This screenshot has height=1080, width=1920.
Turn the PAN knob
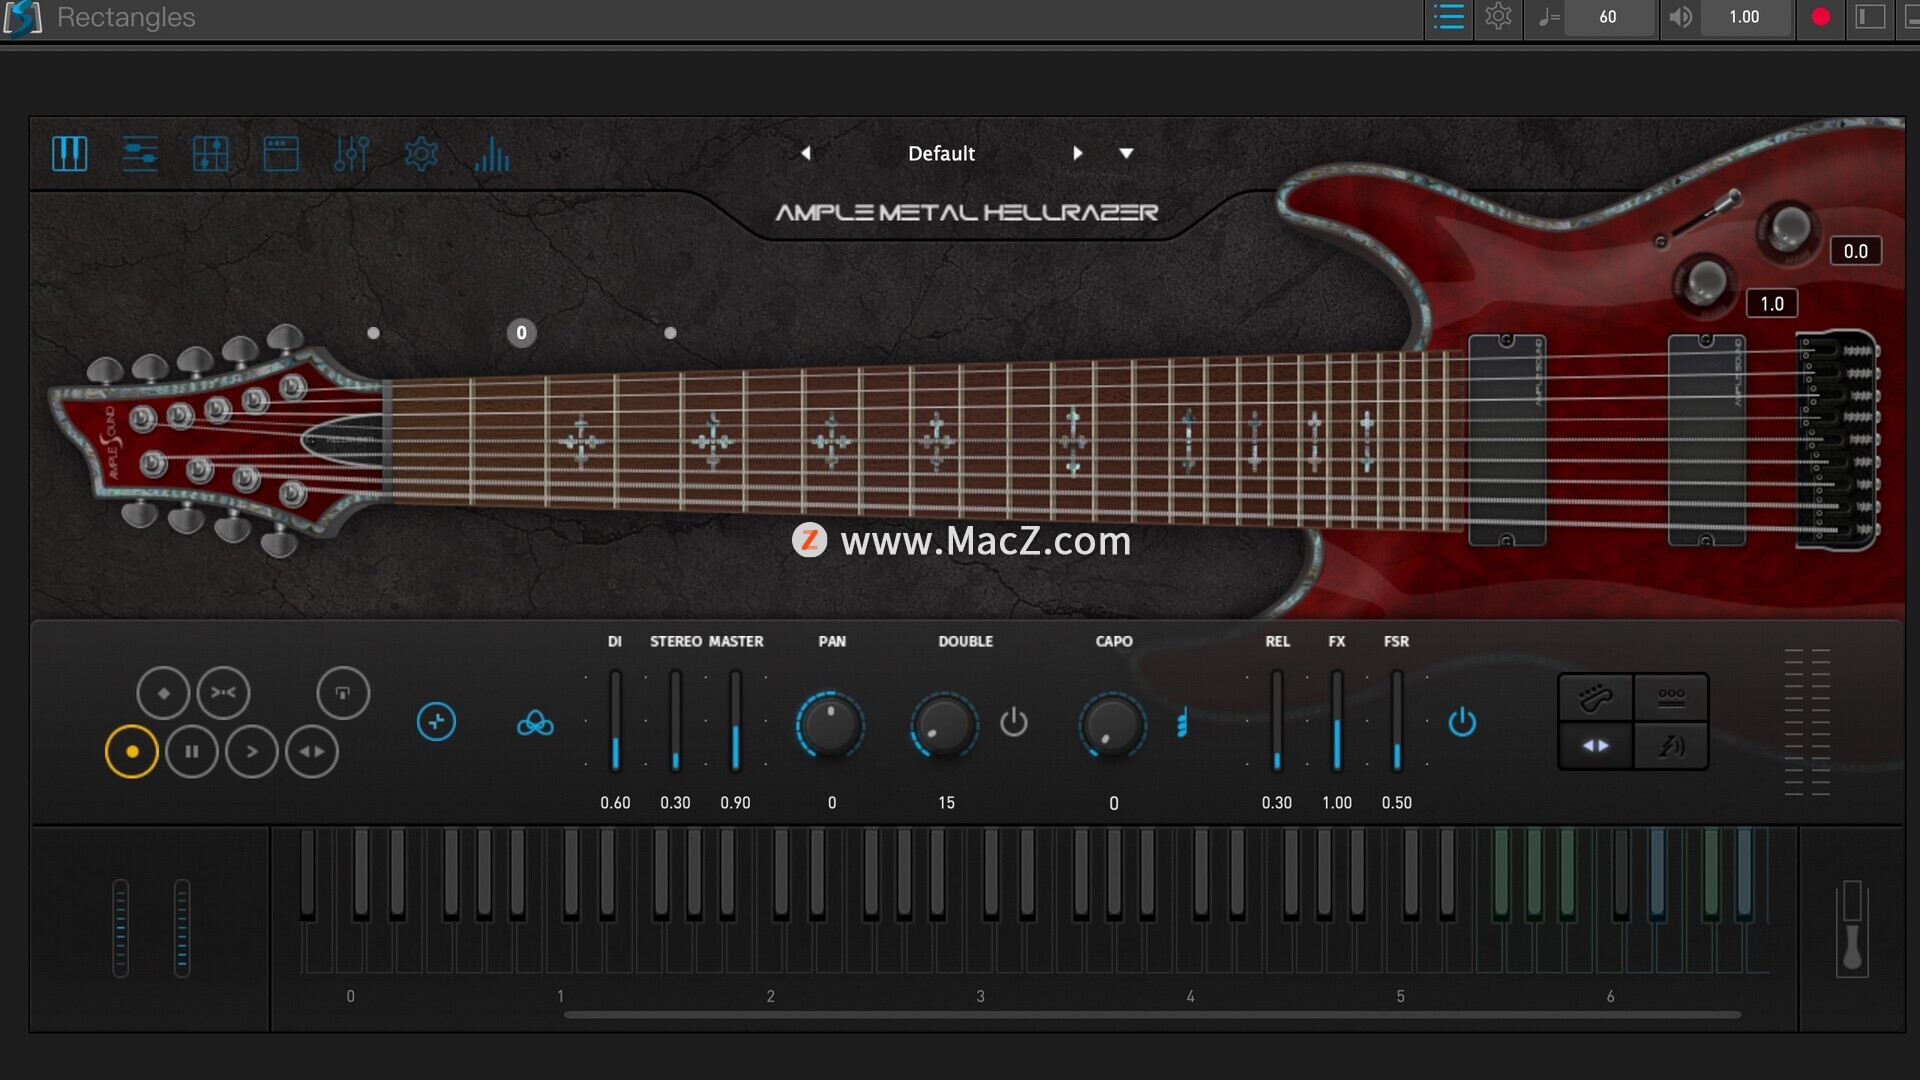[x=831, y=724]
